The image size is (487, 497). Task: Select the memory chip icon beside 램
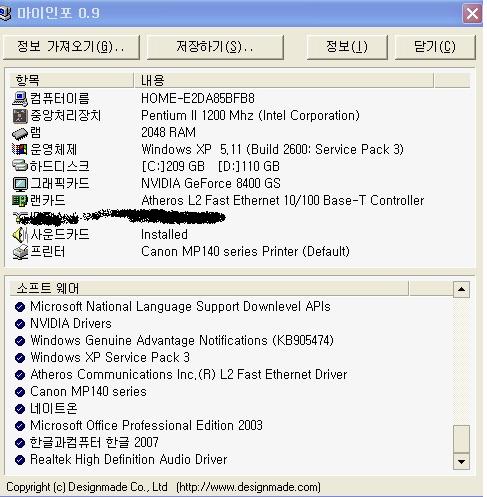click(x=20, y=133)
